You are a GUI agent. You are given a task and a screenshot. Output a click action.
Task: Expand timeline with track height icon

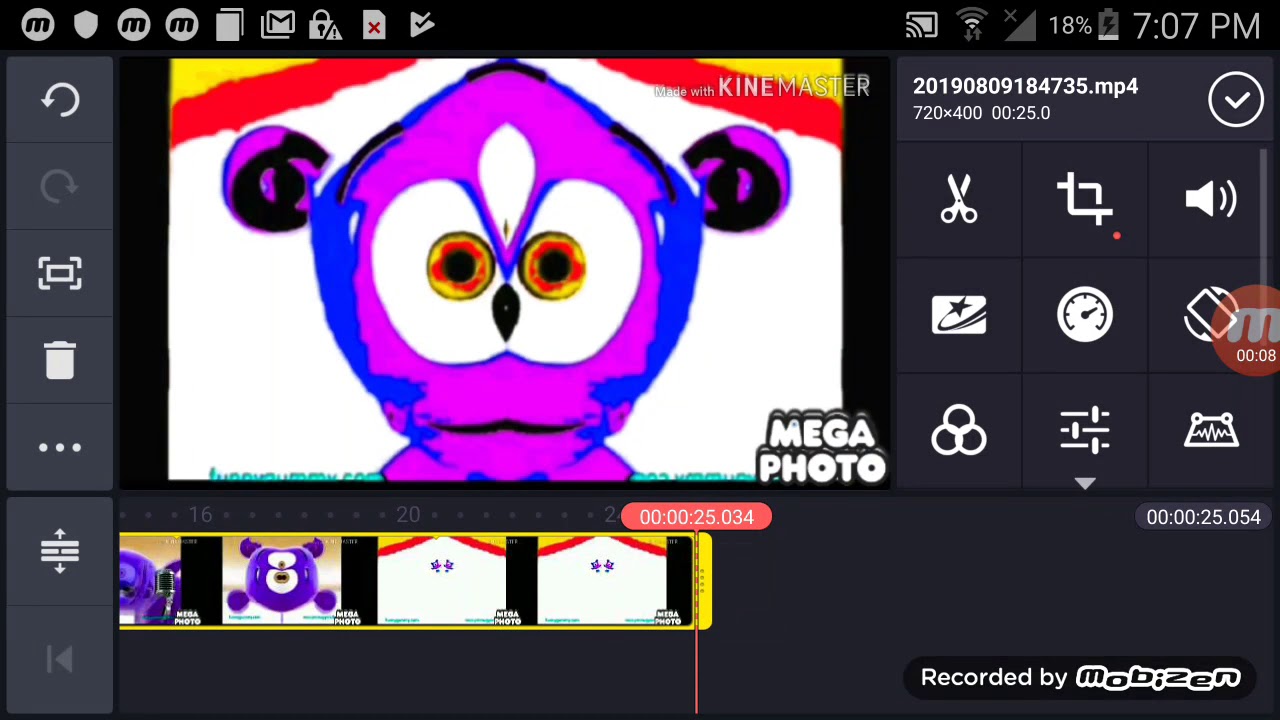pos(60,551)
